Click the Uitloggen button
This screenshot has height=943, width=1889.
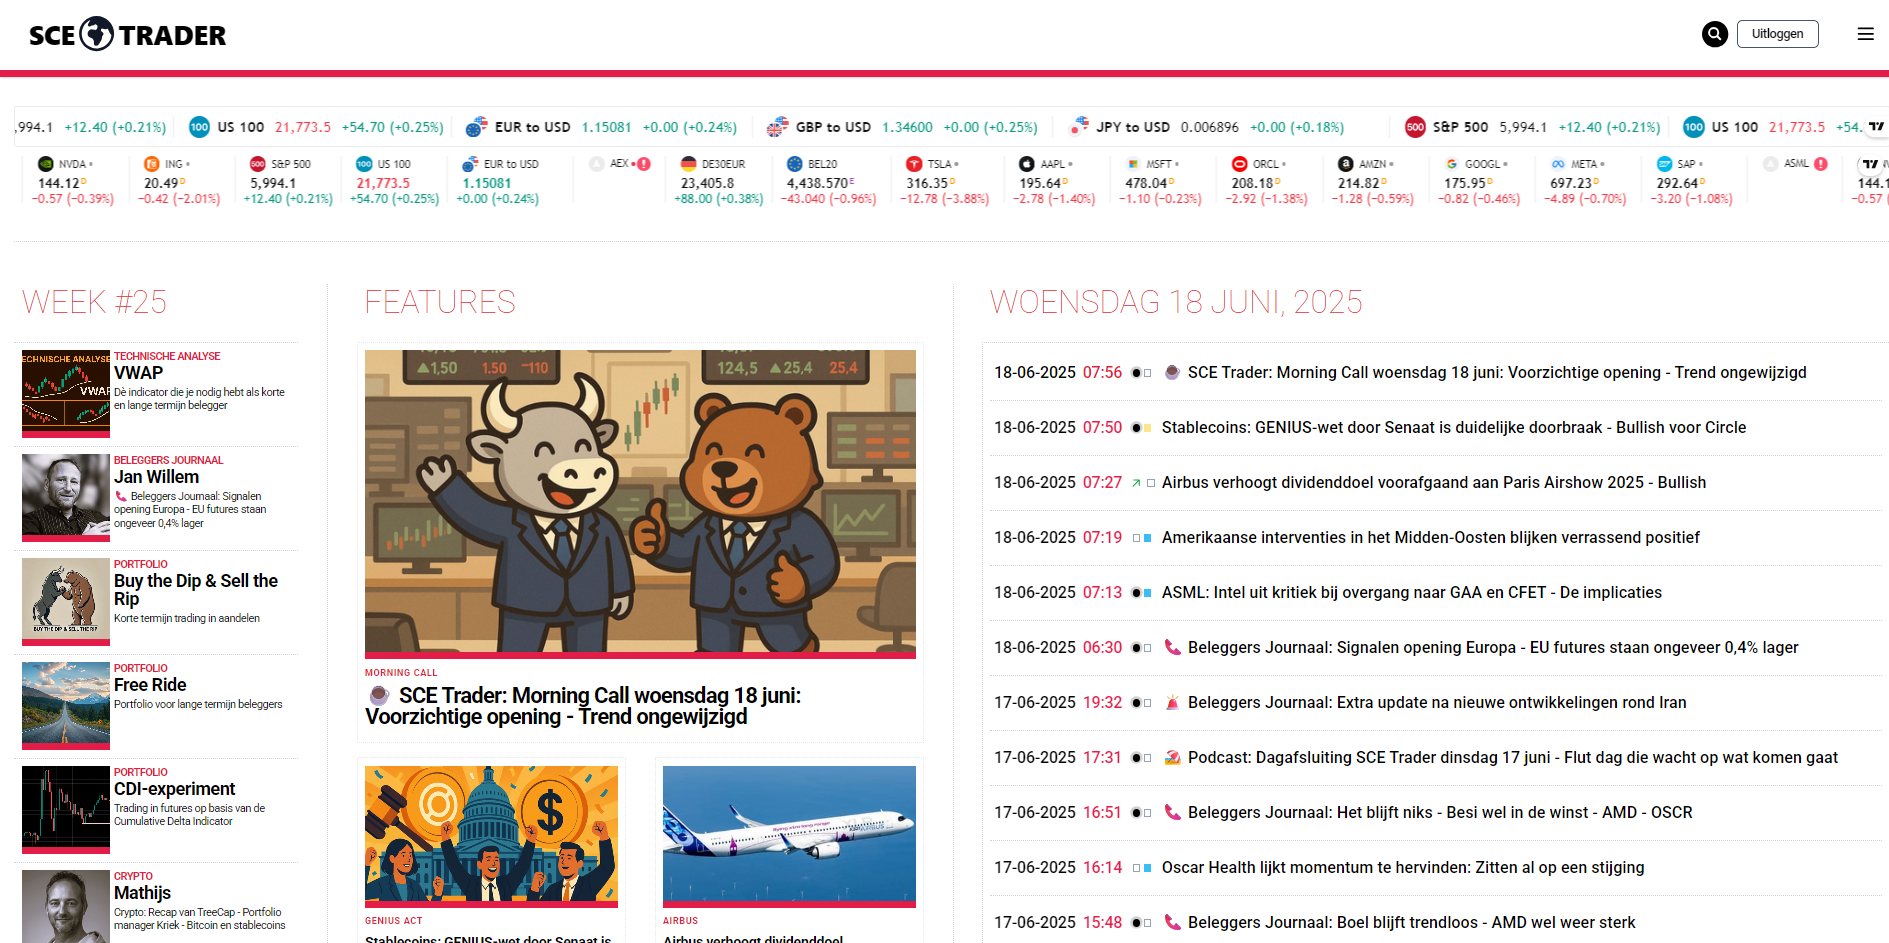(1777, 34)
